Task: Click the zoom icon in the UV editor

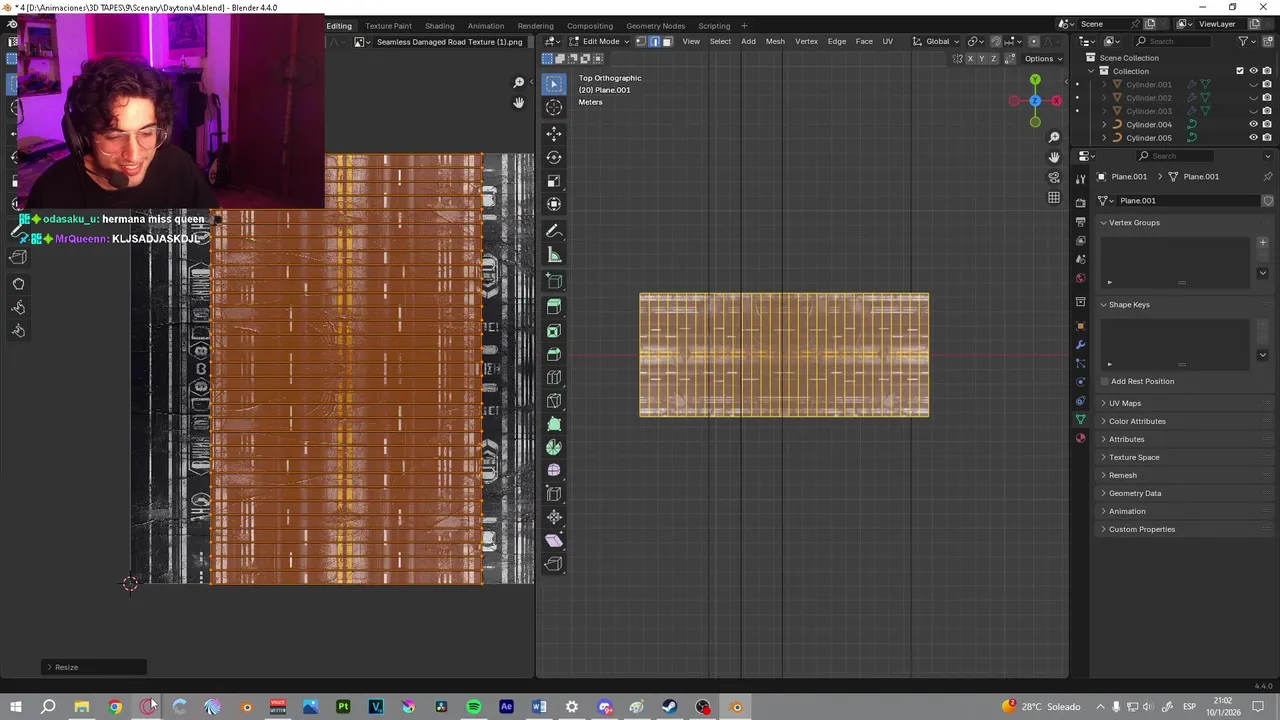Action: click(518, 83)
